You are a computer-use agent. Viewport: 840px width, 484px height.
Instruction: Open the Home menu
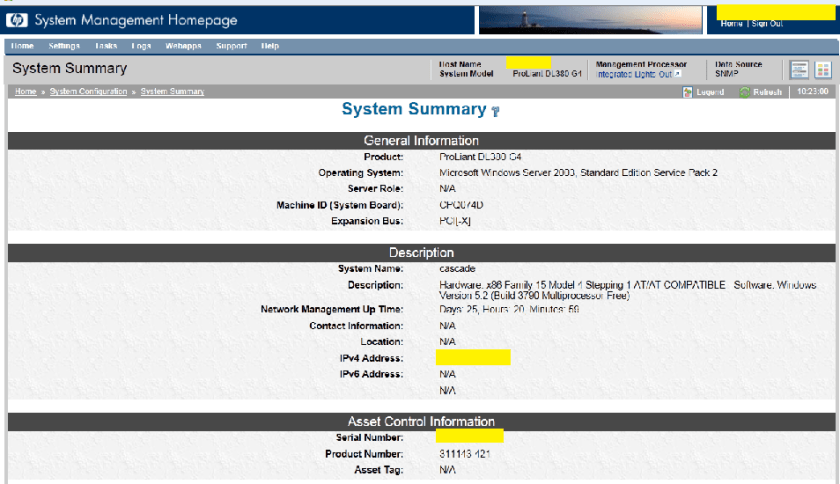click(22, 46)
